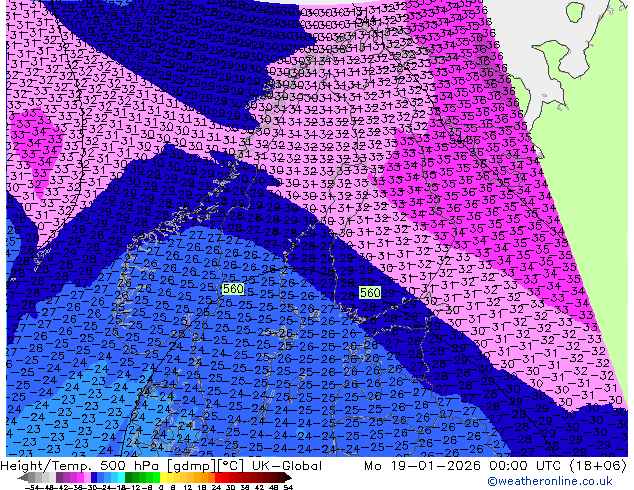Click the bright red 24 degree legend swatch
The height and width of the screenshot is (490, 634).
tap(218, 477)
